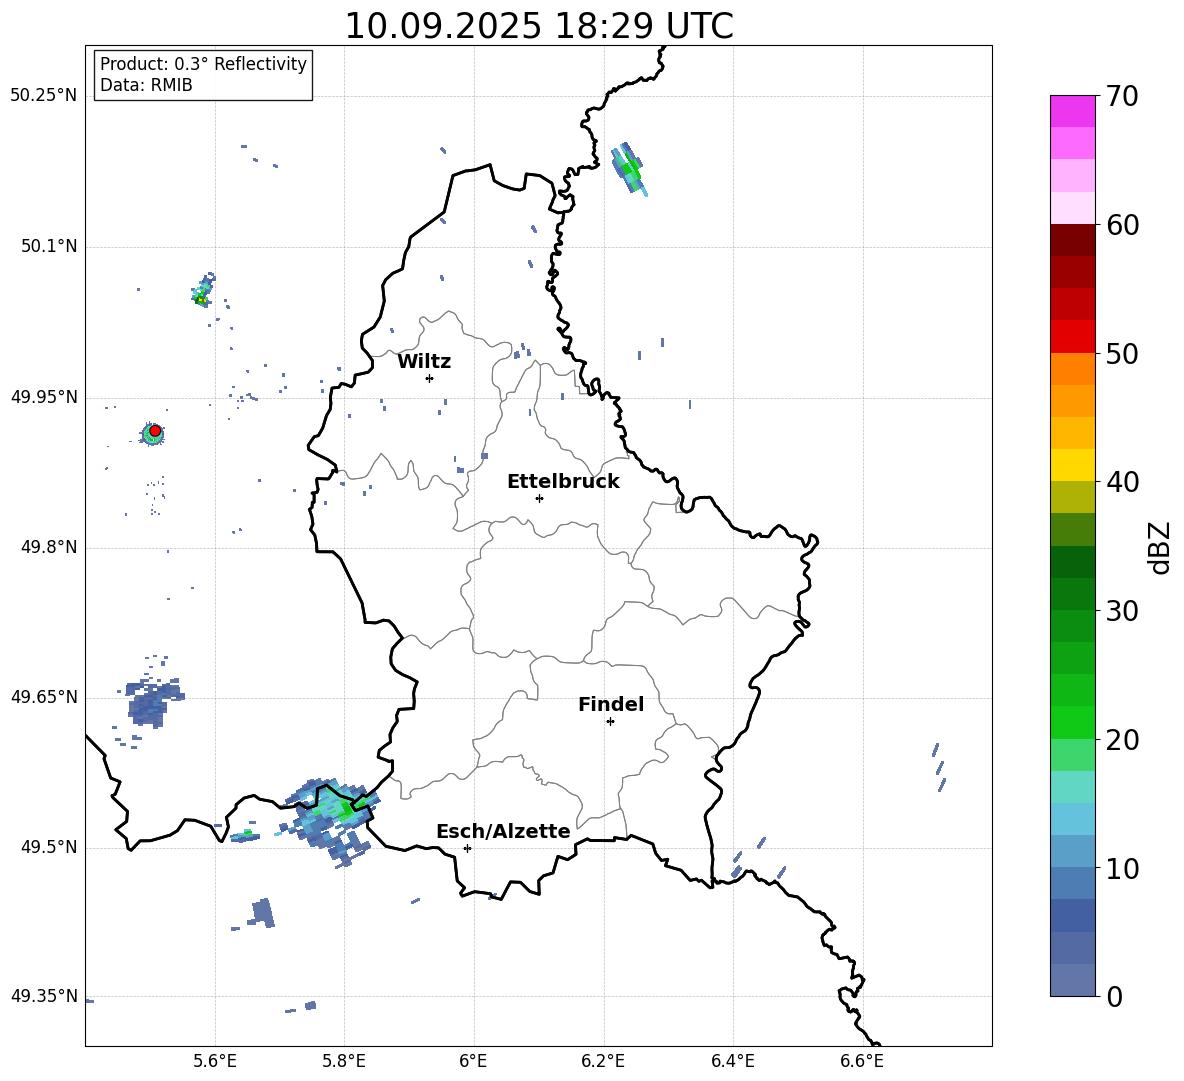The image size is (1184, 1081).
Task: Click the 6°E longitude label
Action: click(x=473, y=1061)
